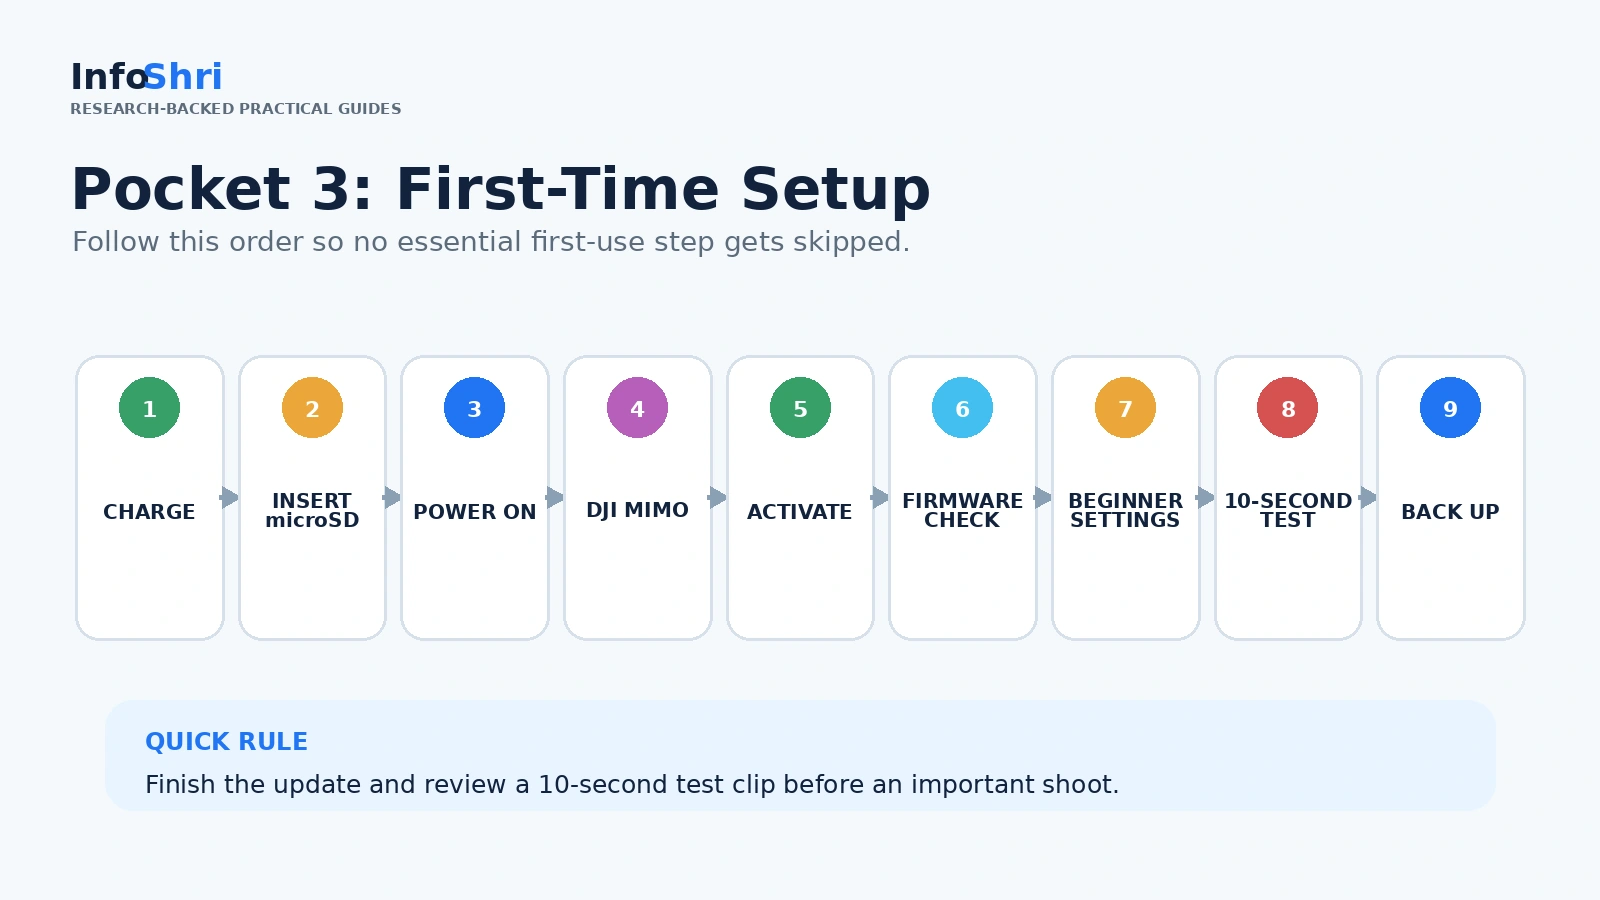Select the red step 8 circle

click(x=1287, y=407)
